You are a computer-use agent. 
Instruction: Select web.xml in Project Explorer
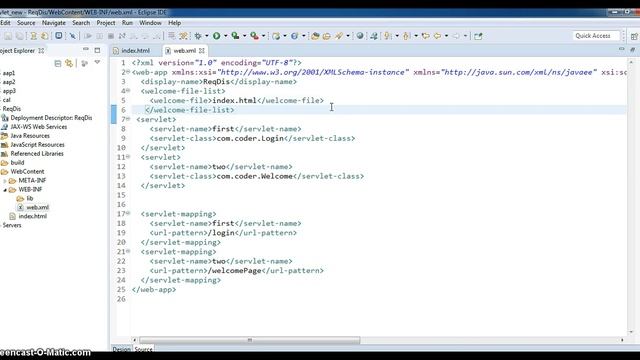[x=37, y=207]
